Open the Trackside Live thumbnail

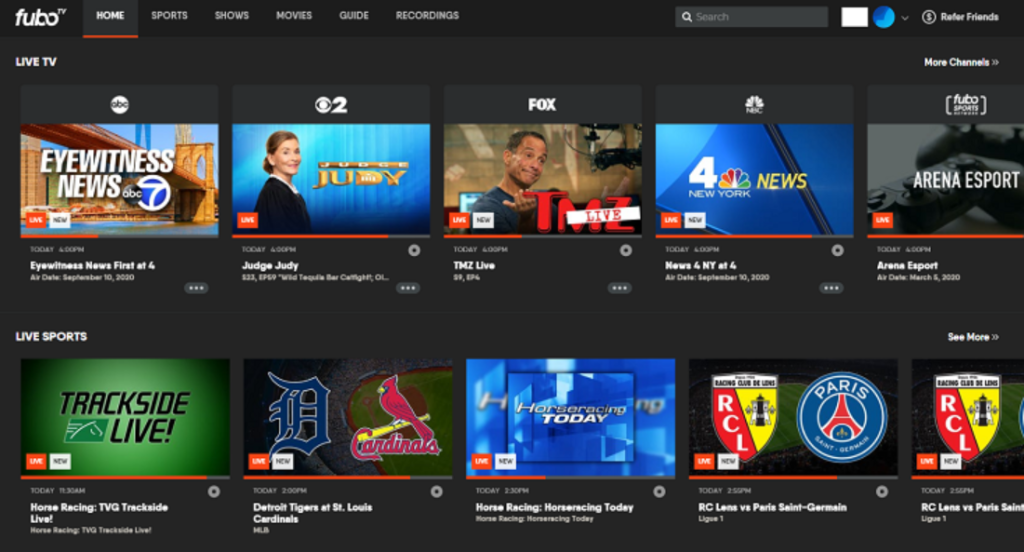click(x=125, y=417)
